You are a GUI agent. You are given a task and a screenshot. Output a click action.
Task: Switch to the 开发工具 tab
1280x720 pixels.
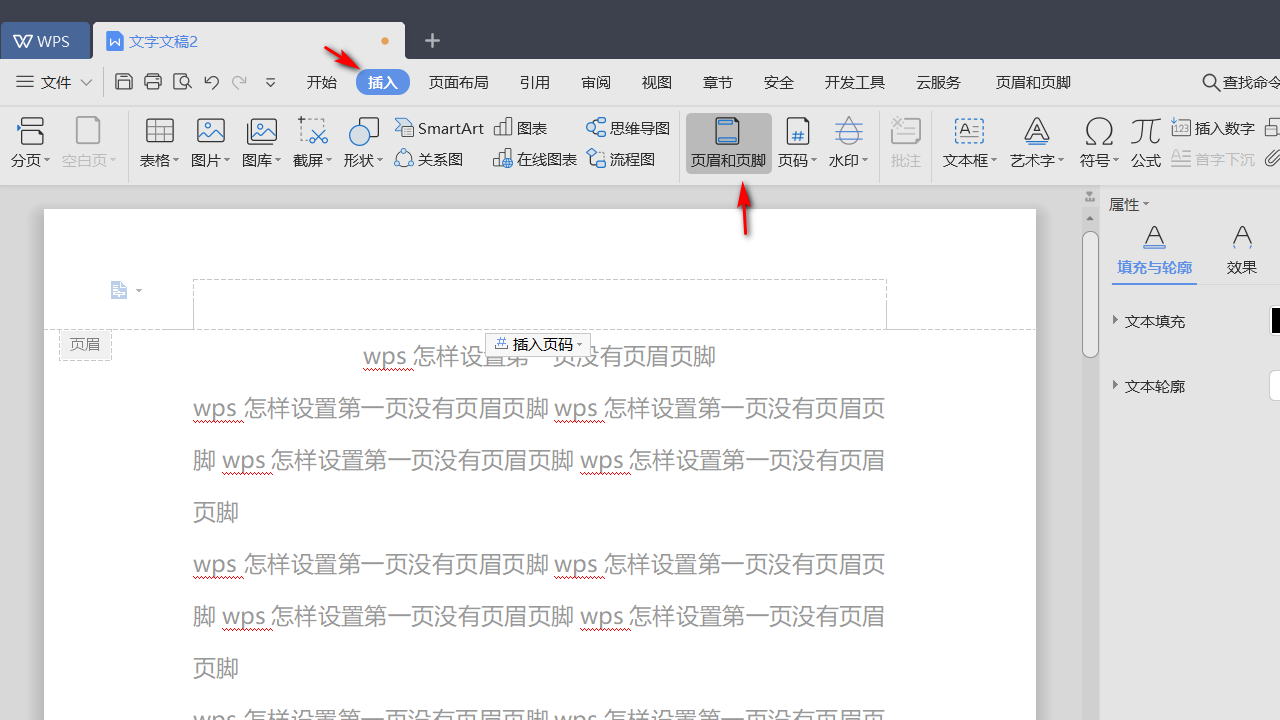coord(855,82)
